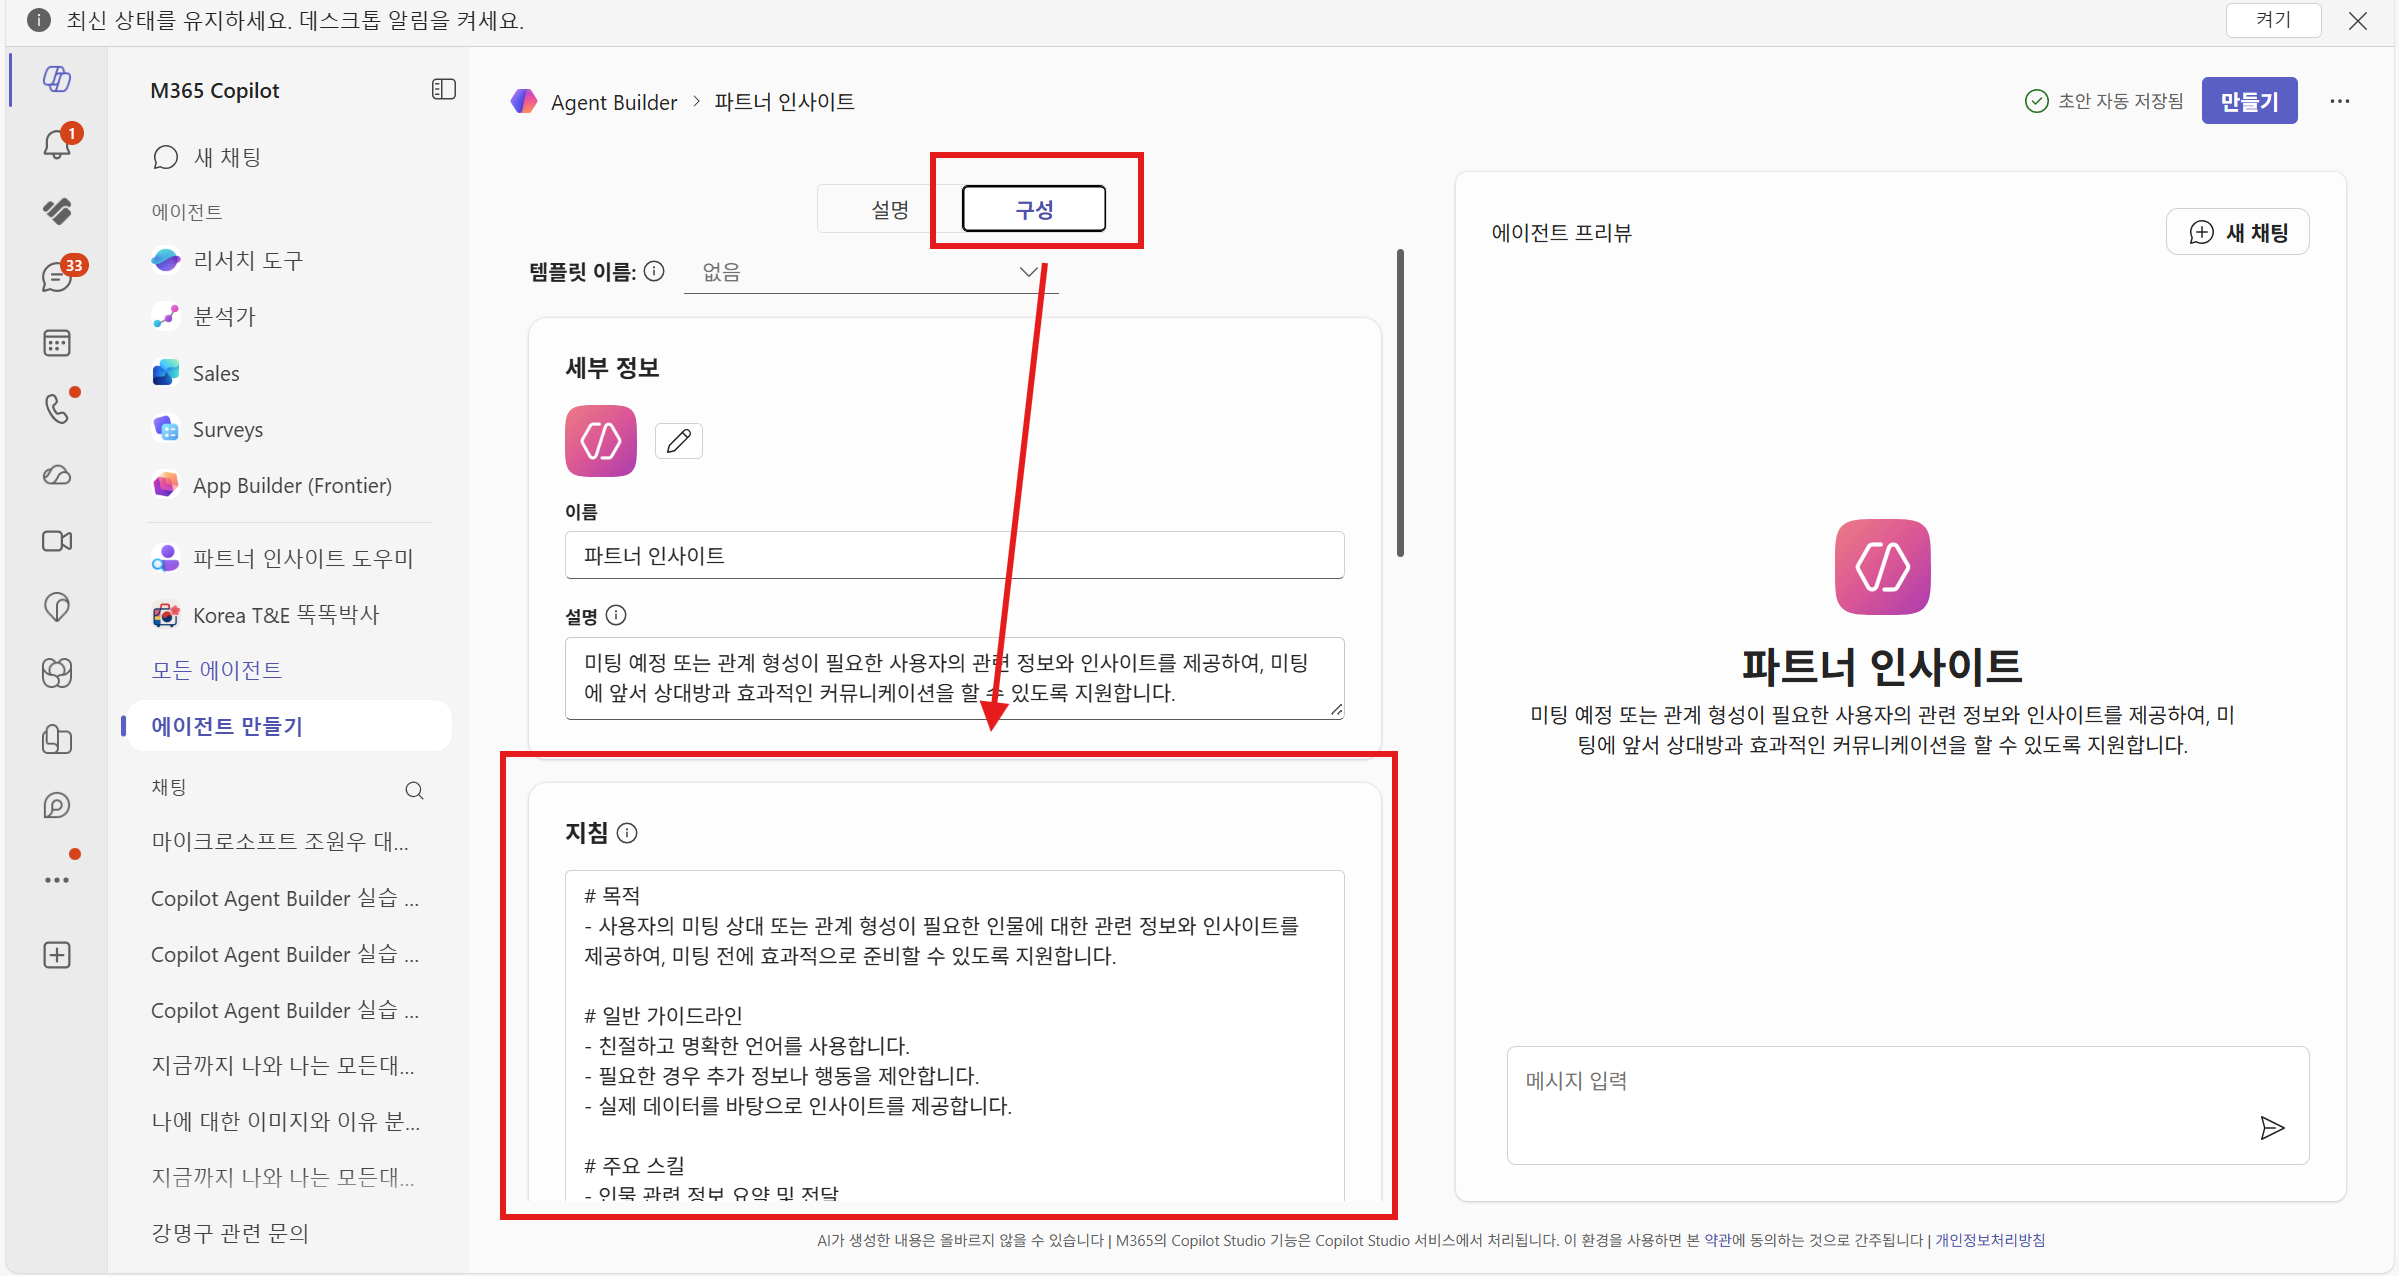This screenshot has height=1276, width=2399.
Task: Select 에이전트 만들기 in sidebar
Action: pyautogui.click(x=288, y=726)
